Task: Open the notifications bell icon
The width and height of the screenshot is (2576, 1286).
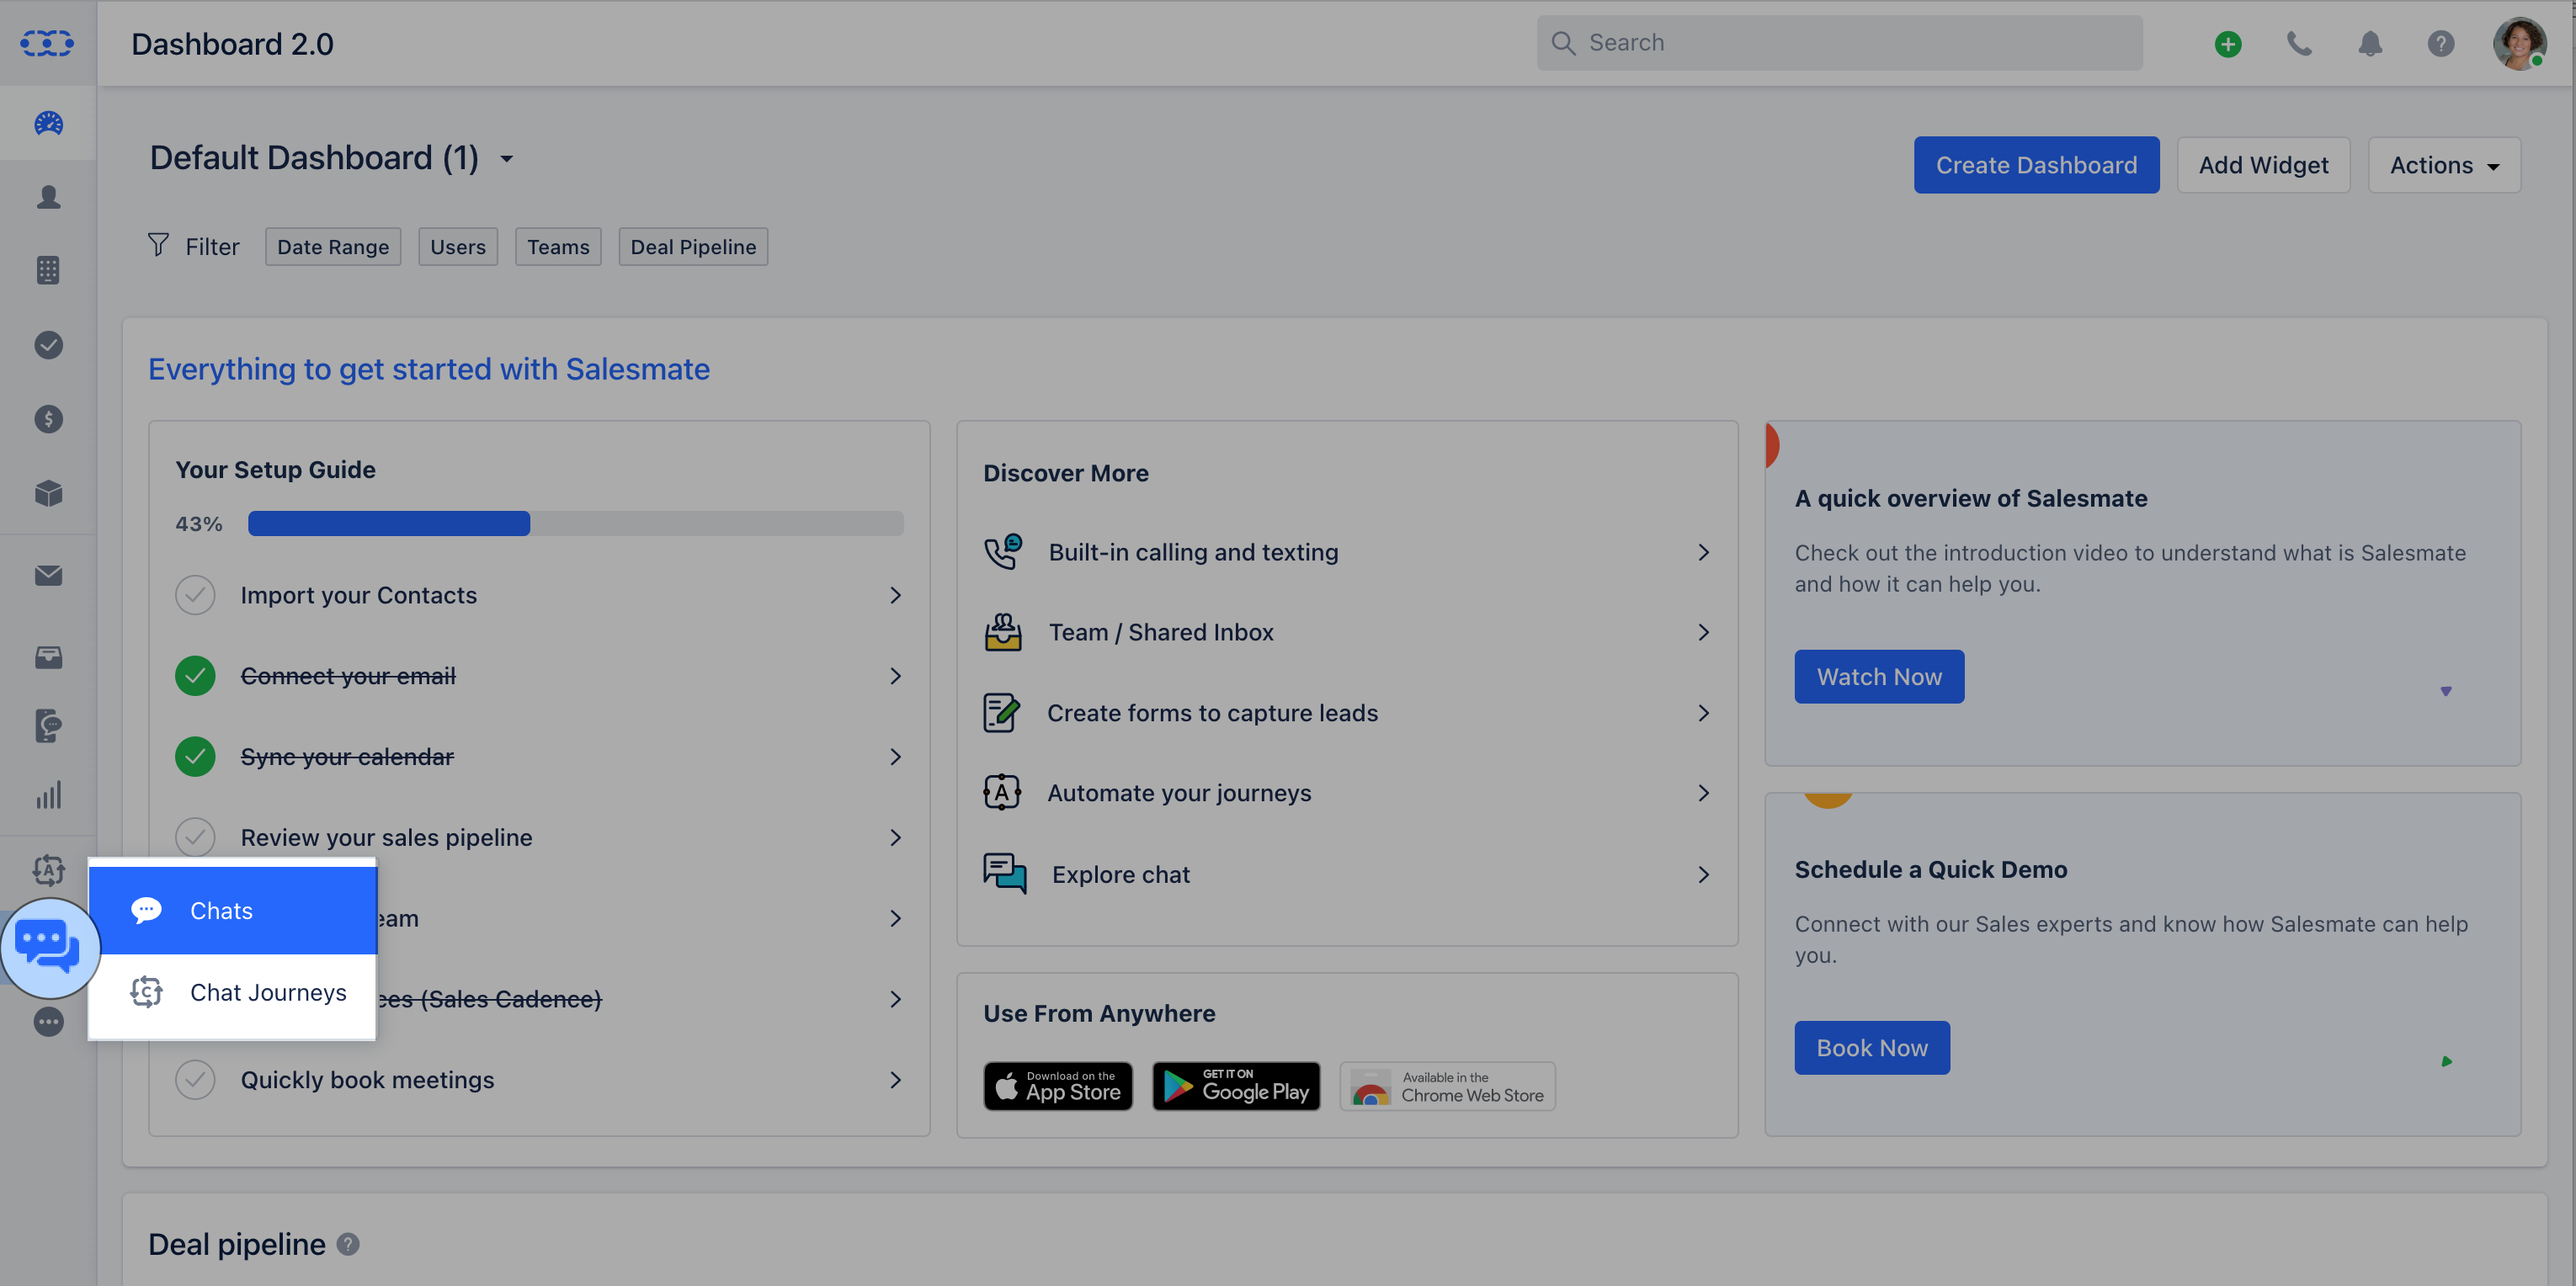Action: 2370,44
